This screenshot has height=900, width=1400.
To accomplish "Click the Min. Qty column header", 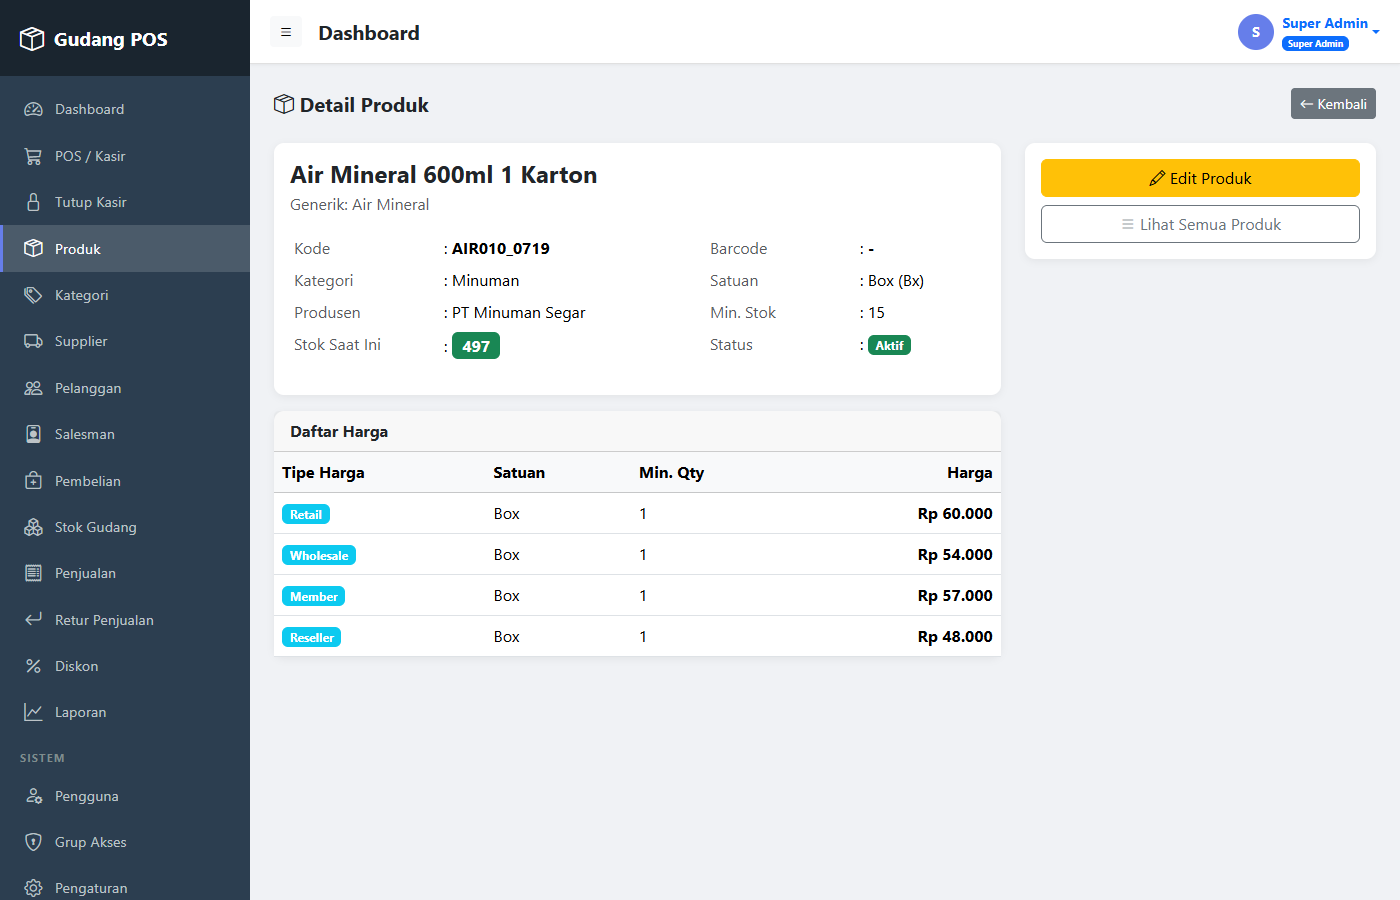I will (672, 472).
